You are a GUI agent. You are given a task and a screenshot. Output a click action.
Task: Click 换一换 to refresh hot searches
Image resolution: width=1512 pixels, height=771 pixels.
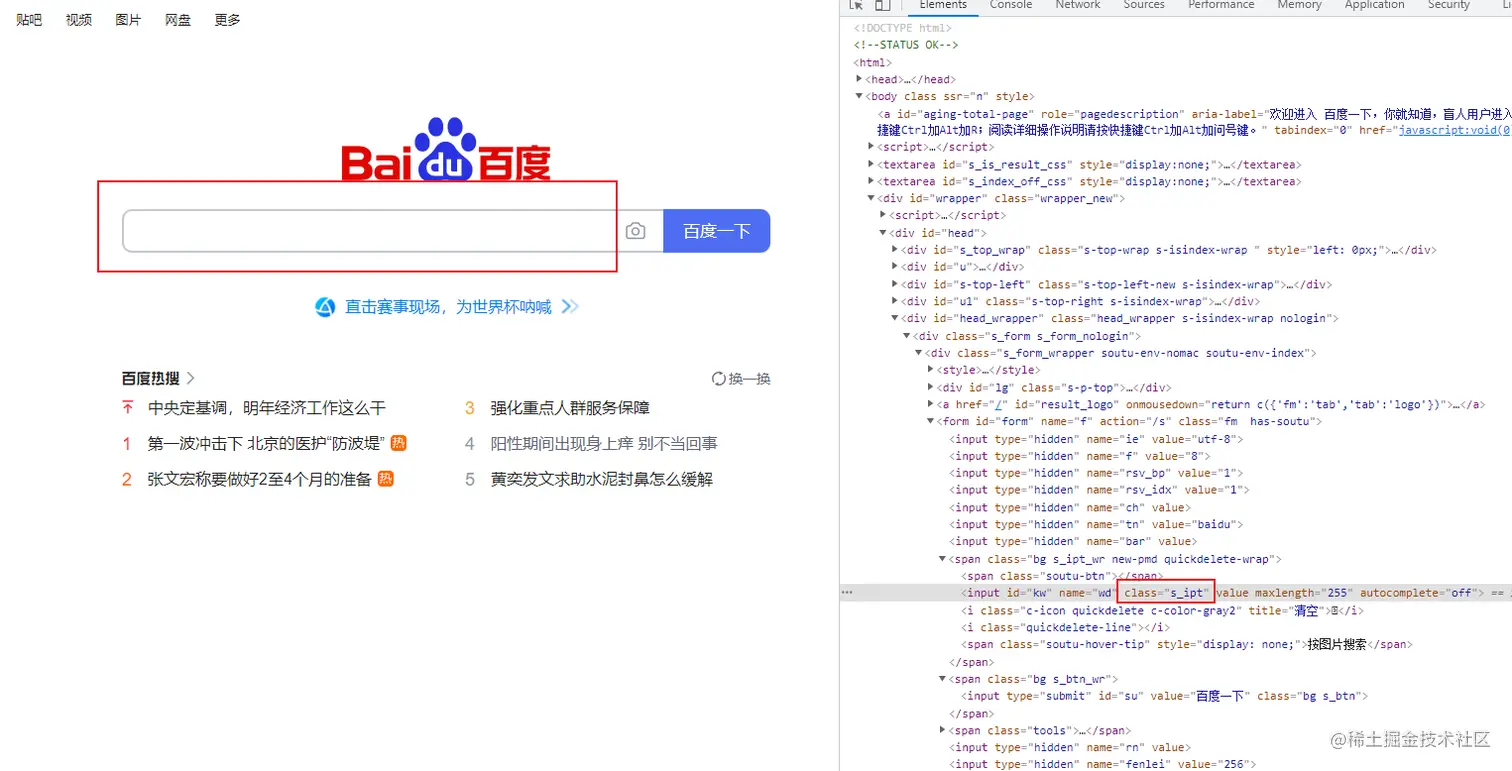[x=749, y=379]
